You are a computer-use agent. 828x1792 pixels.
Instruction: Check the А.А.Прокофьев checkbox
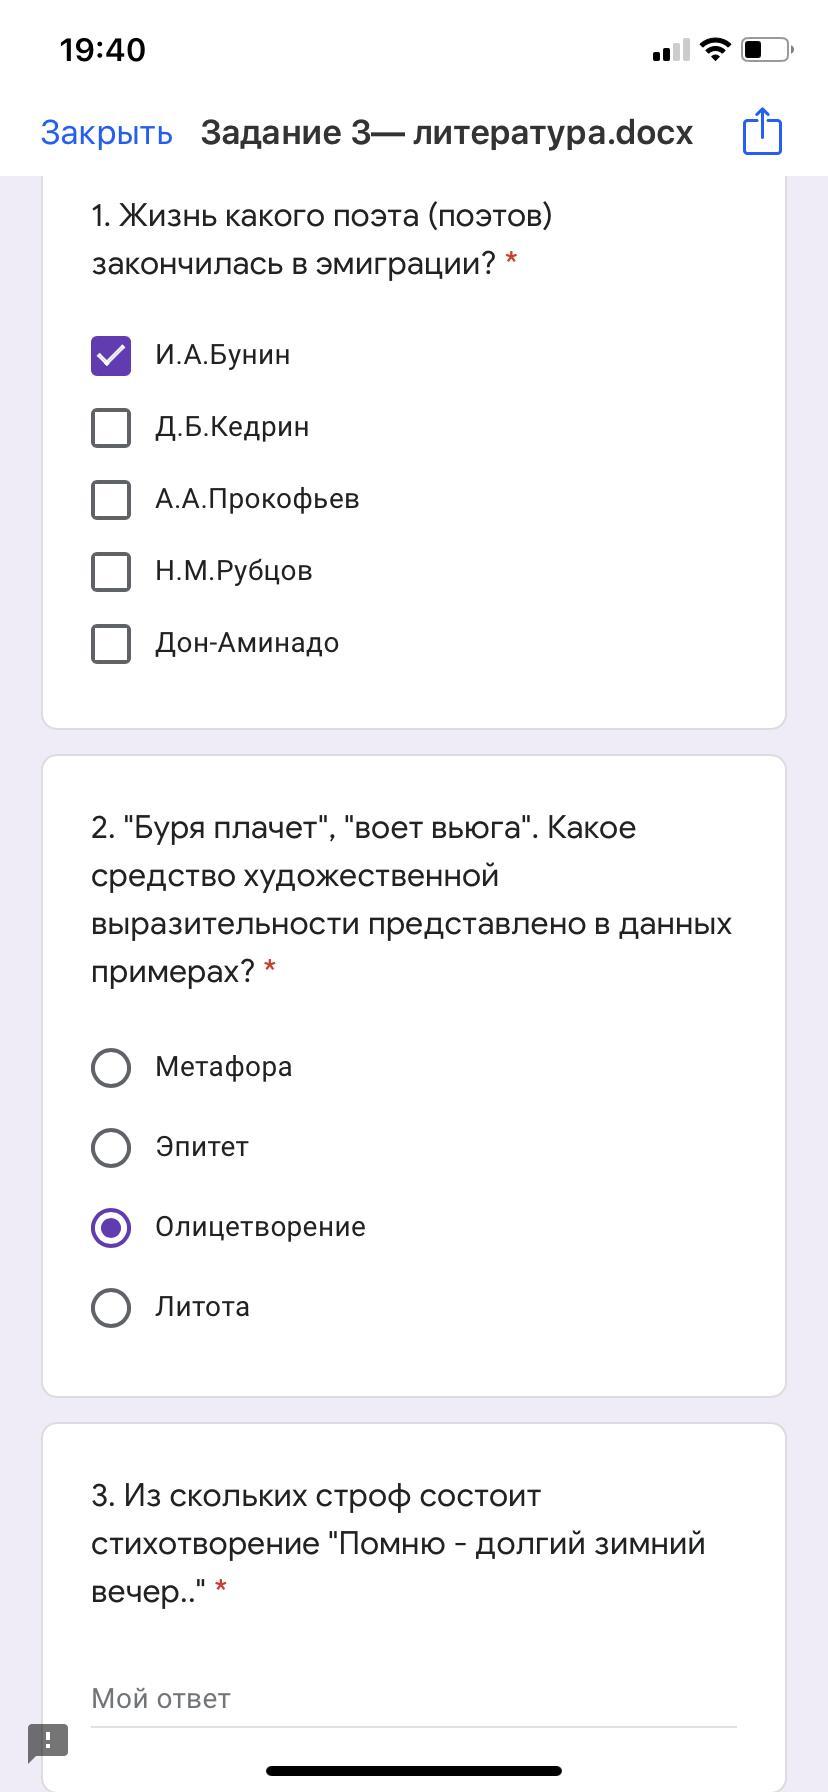(x=111, y=500)
